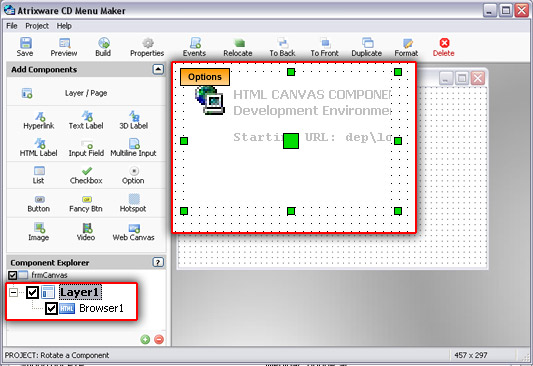Add a Fancy Btn component
This screenshot has width=533, height=366.
(86, 204)
